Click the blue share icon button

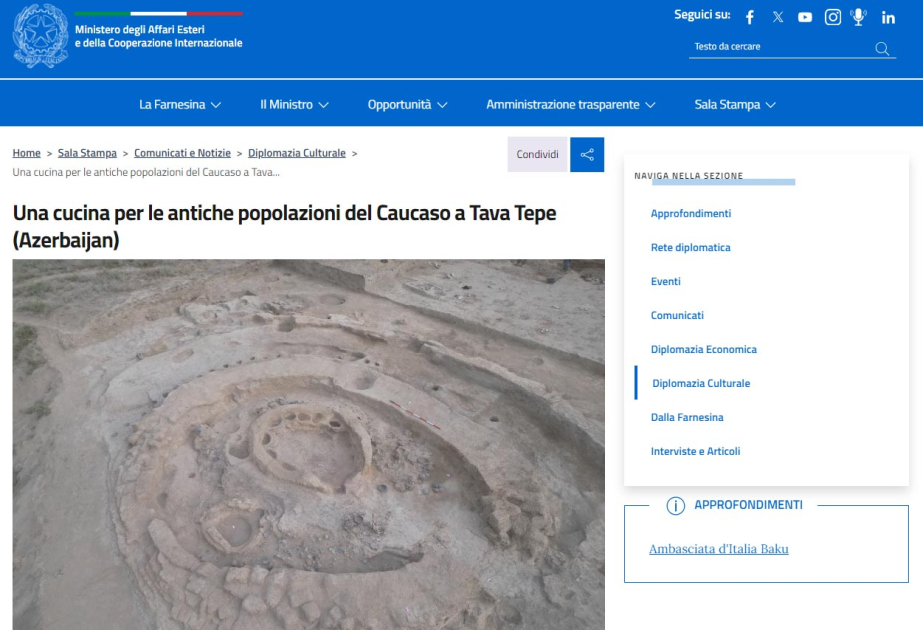tap(587, 154)
